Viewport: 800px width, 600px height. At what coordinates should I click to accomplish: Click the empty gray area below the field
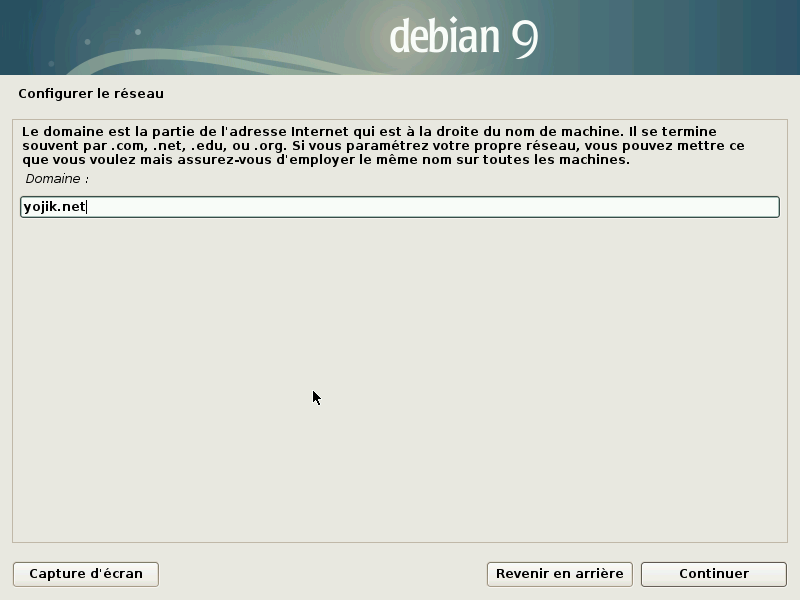pyautogui.click(x=400, y=380)
